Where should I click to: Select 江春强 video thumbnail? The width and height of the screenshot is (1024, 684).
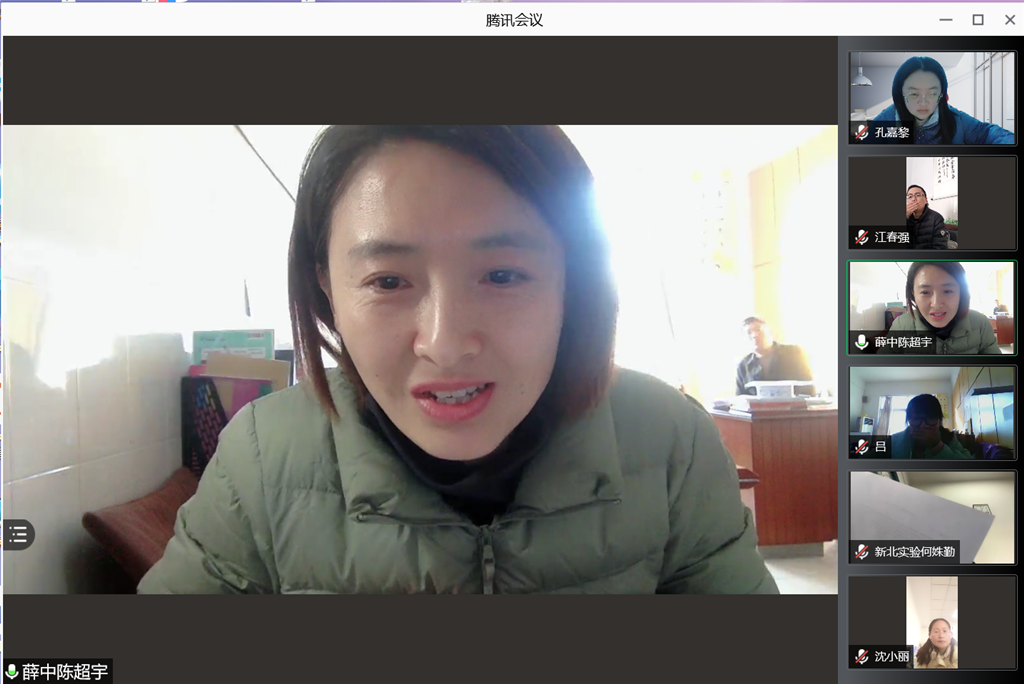932,203
